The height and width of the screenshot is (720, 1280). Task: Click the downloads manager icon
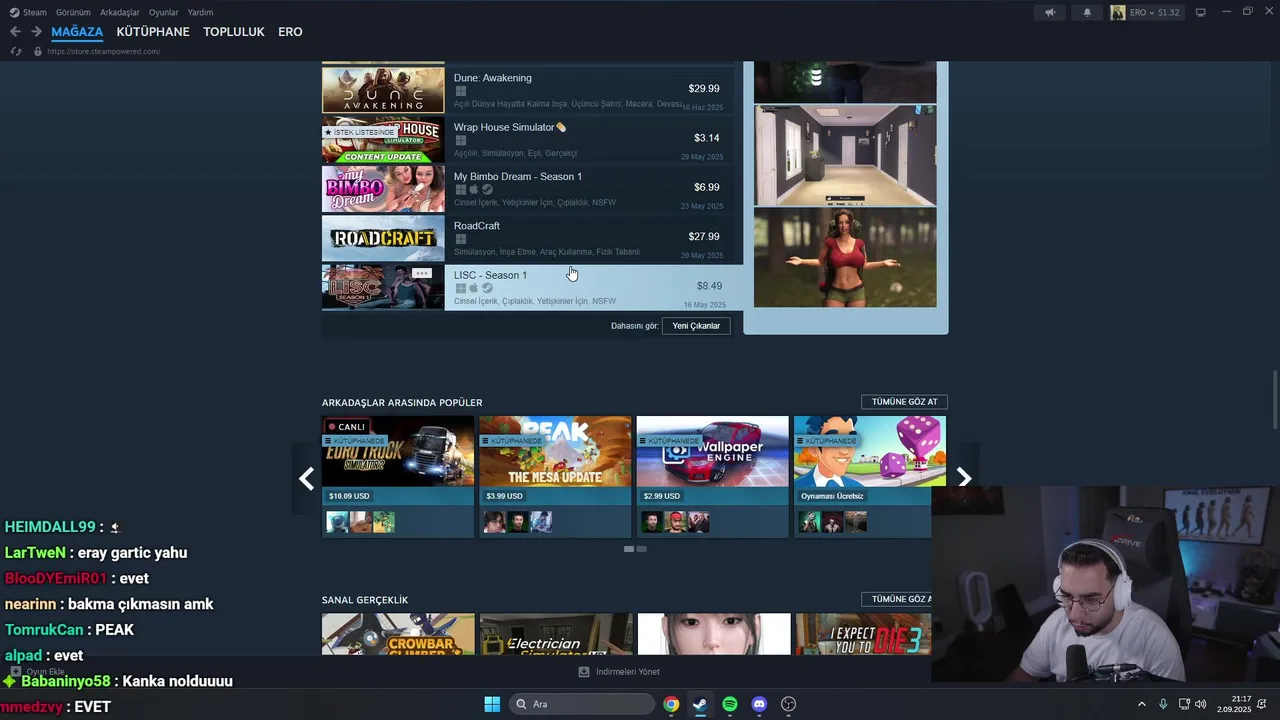click(x=584, y=672)
